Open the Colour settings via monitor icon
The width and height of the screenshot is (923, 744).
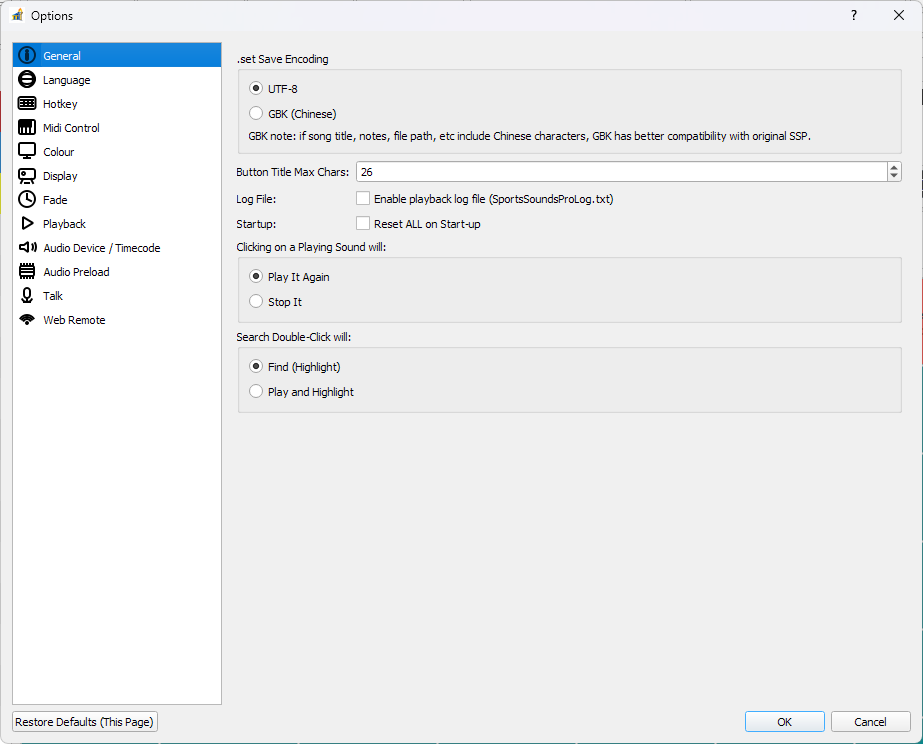[28, 151]
